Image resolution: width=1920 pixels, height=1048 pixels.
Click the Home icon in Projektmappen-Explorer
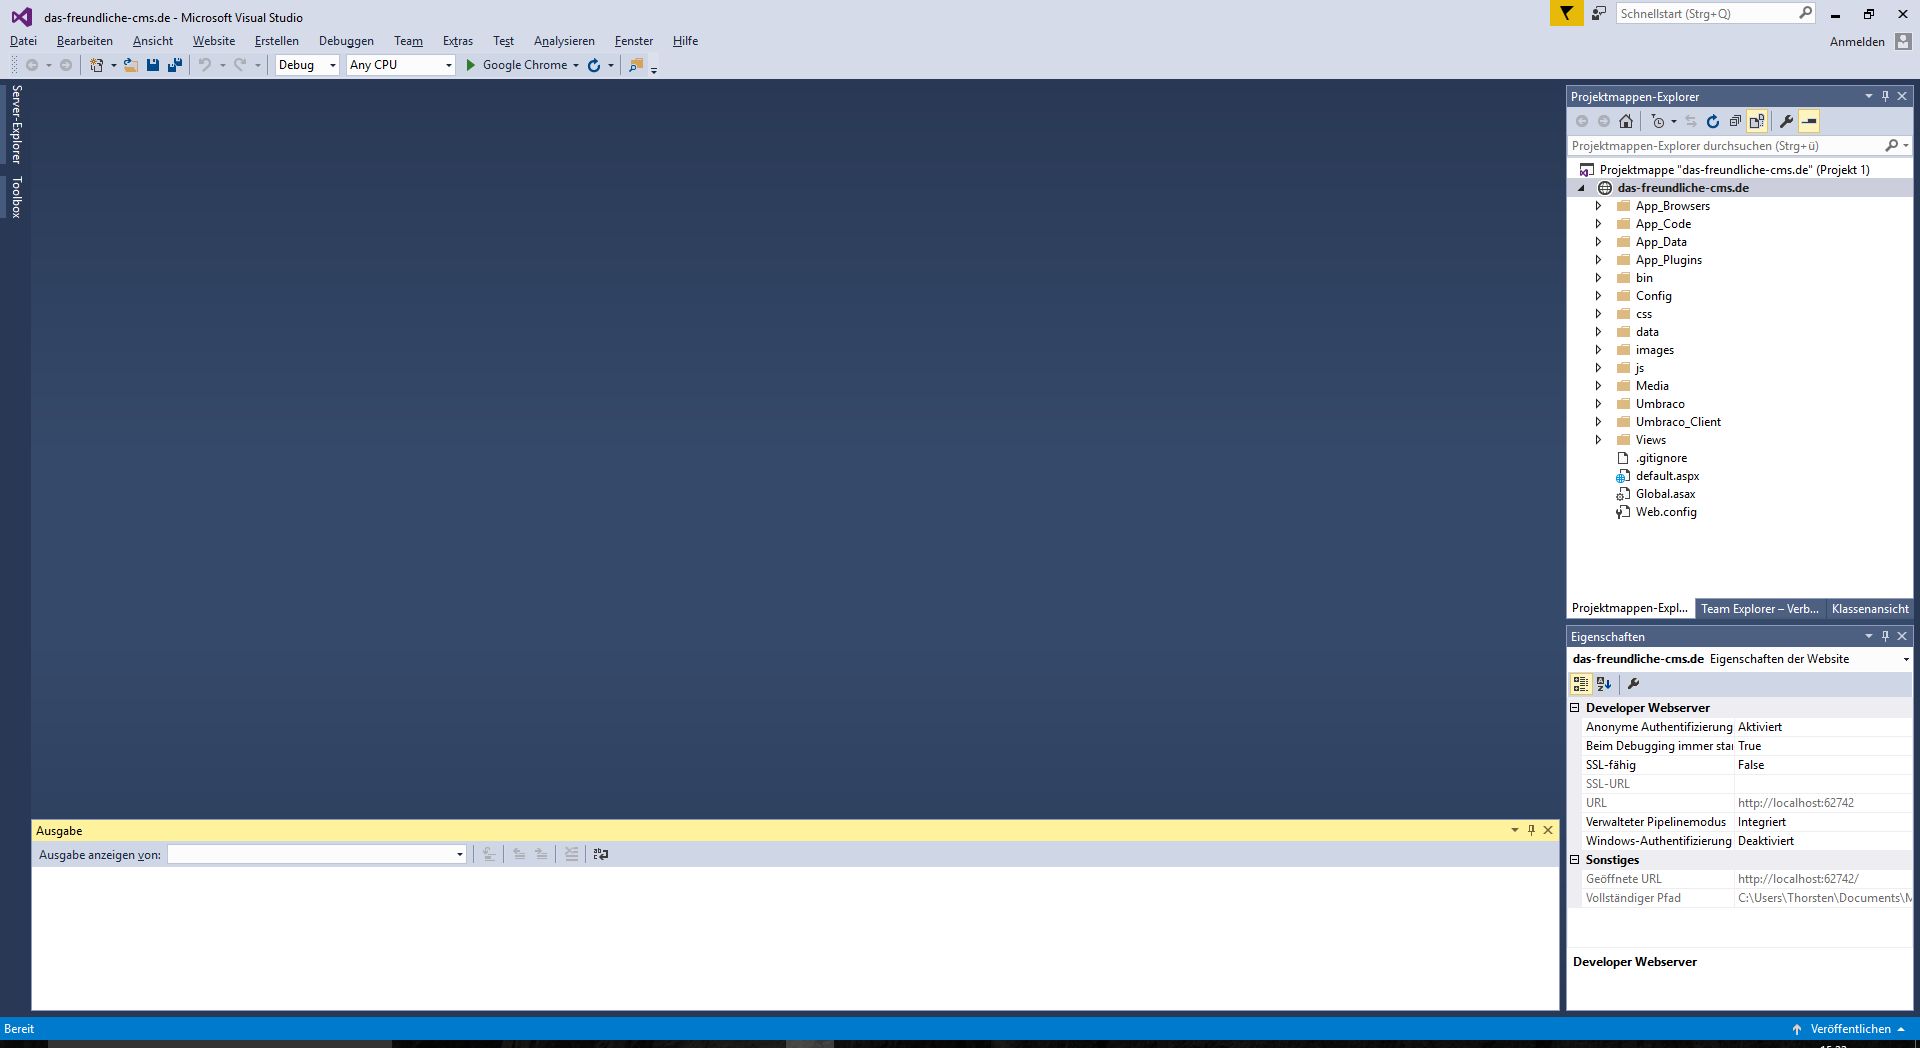1626,122
